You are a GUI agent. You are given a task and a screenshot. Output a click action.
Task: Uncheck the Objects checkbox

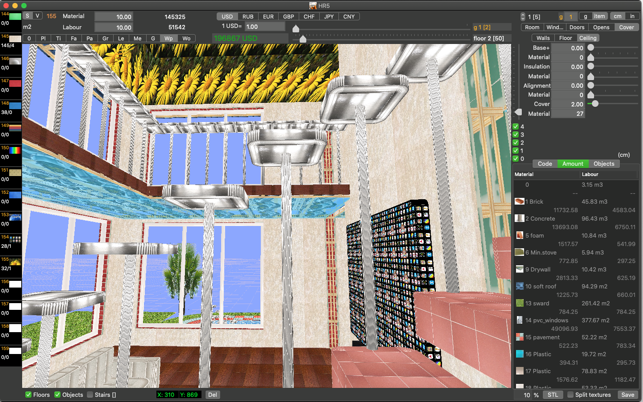(57, 395)
